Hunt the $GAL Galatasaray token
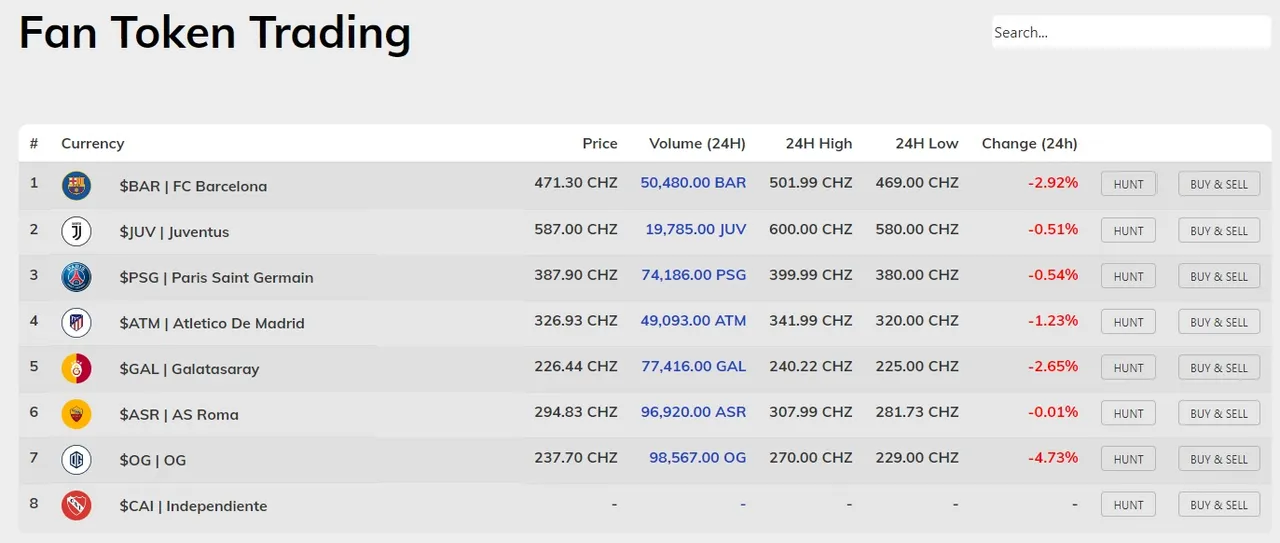1280x543 pixels. point(1128,367)
